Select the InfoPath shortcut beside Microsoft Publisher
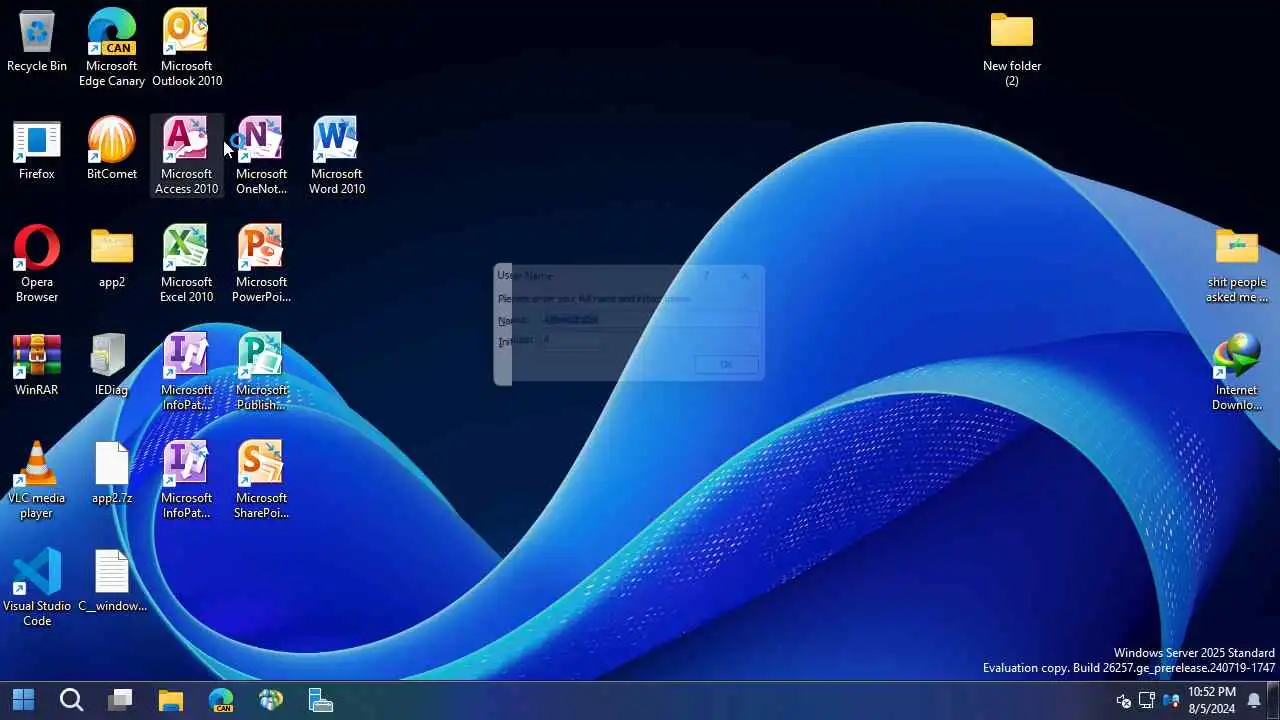Screen dimensions: 1280x720 187,372
